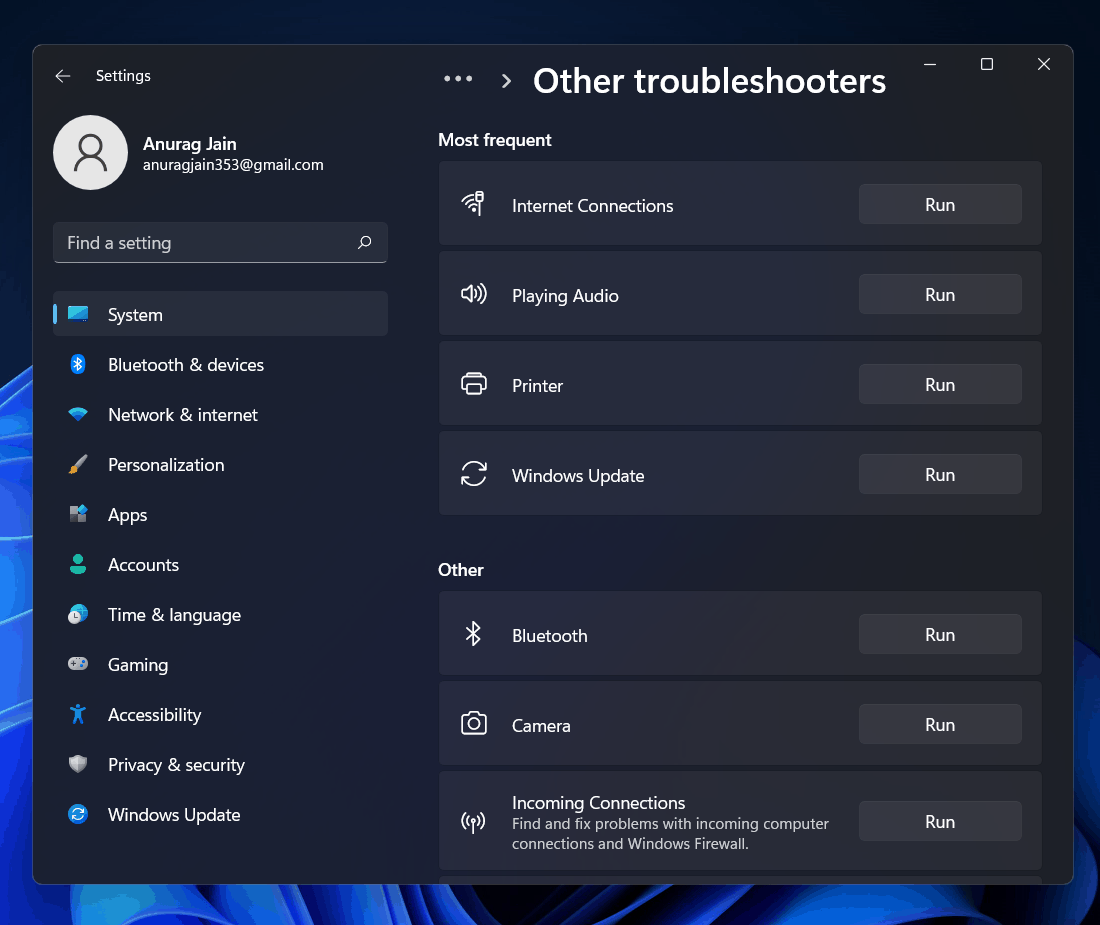
Task: Click the Internet Connections label
Action: (592, 205)
